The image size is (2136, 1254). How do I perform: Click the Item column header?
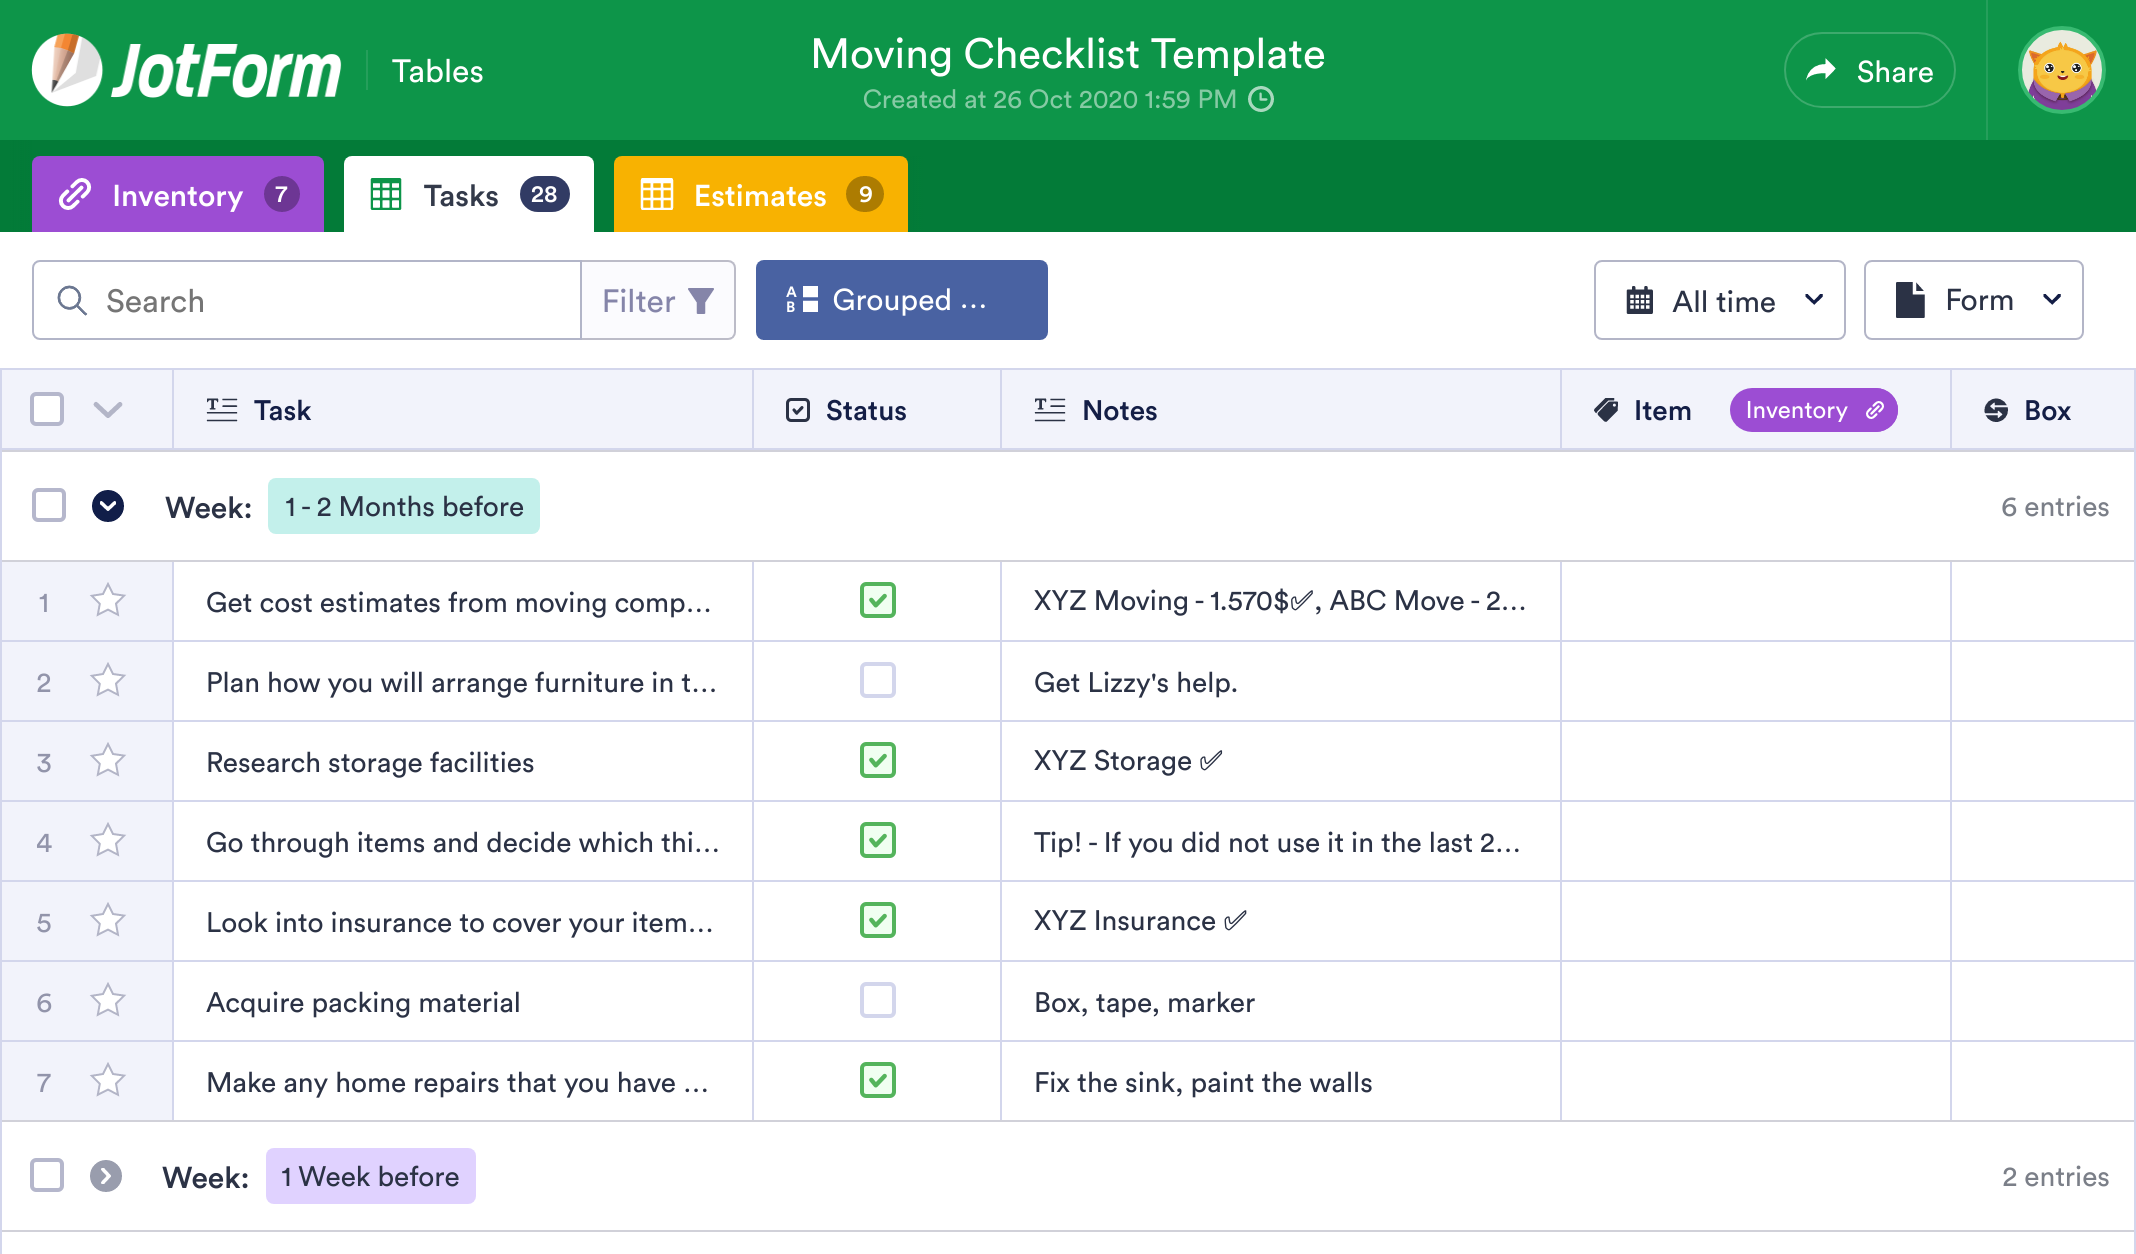pos(1755,410)
